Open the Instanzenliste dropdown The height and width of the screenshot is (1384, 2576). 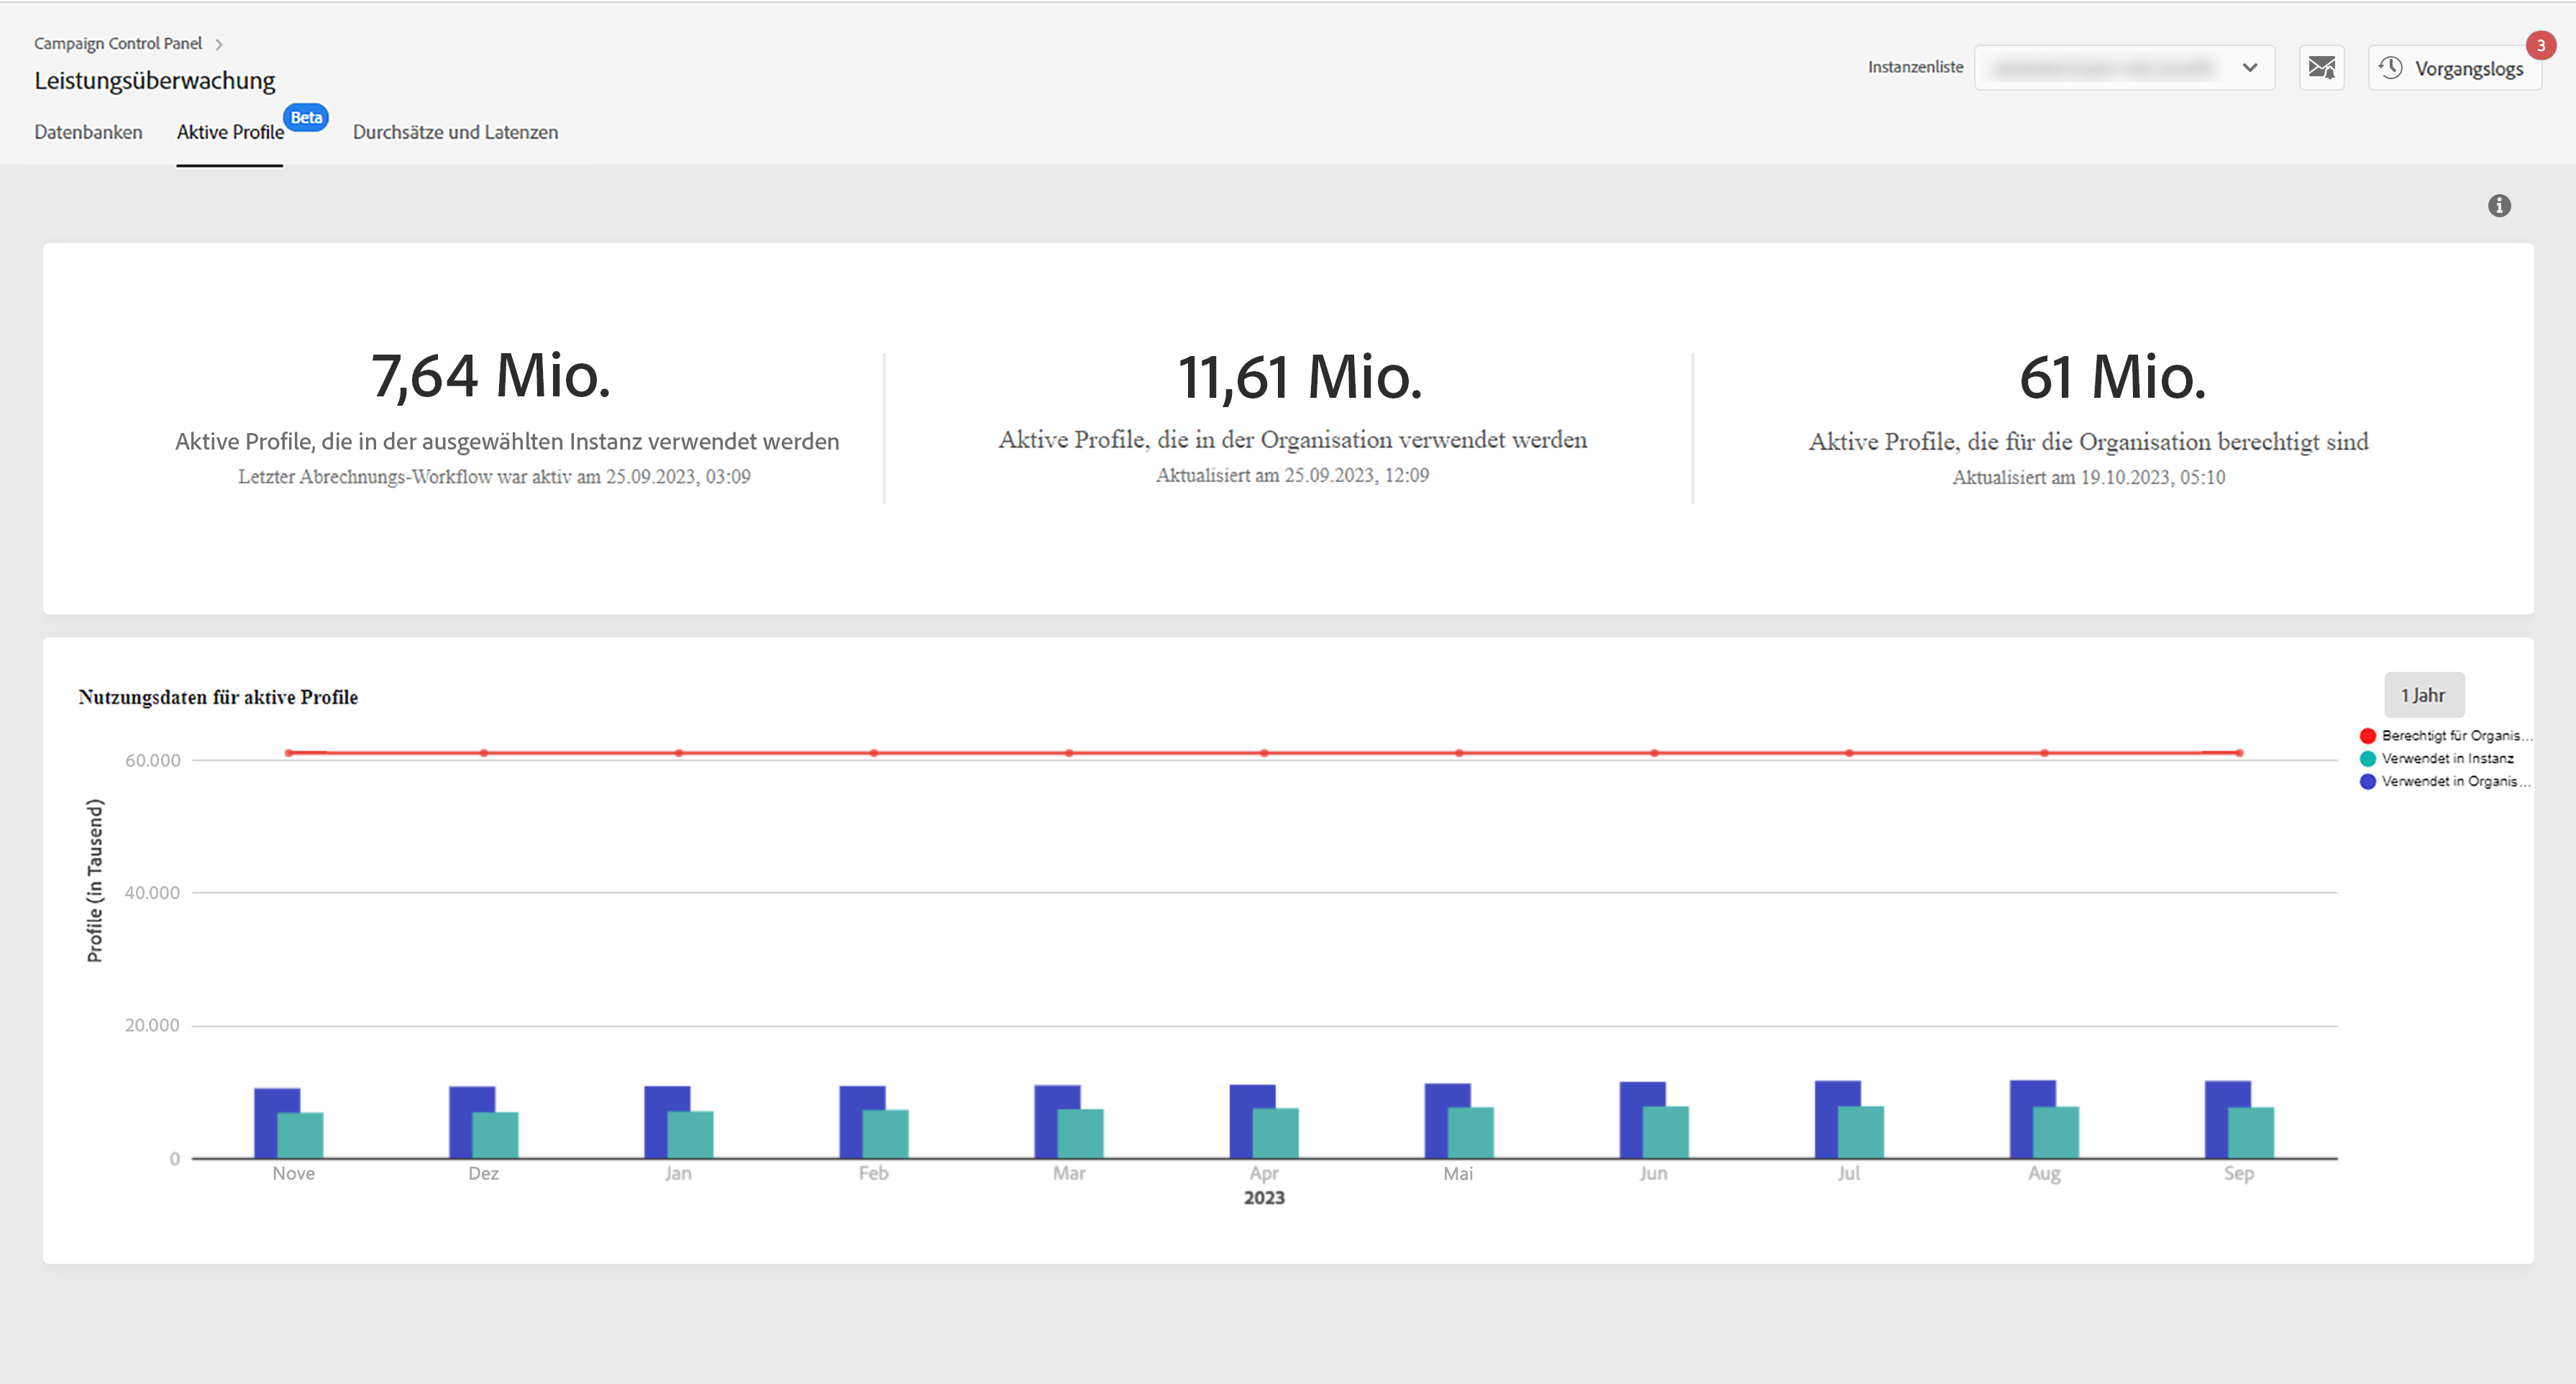[2110, 68]
